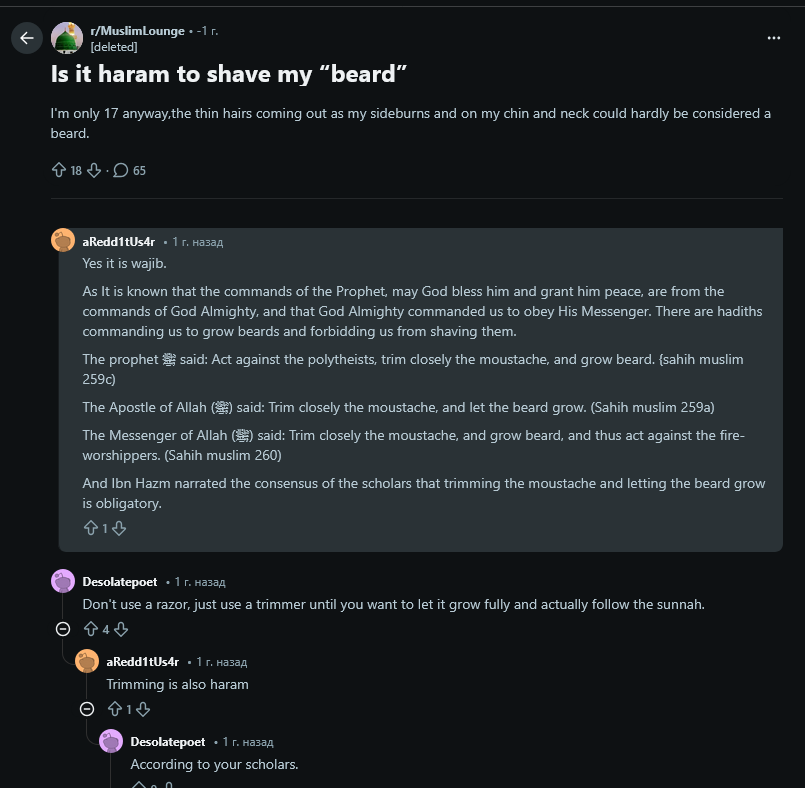This screenshot has height=788, width=805.
Task: Open Desolatepoet's profile from the trimmer comment
Action: (119, 581)
